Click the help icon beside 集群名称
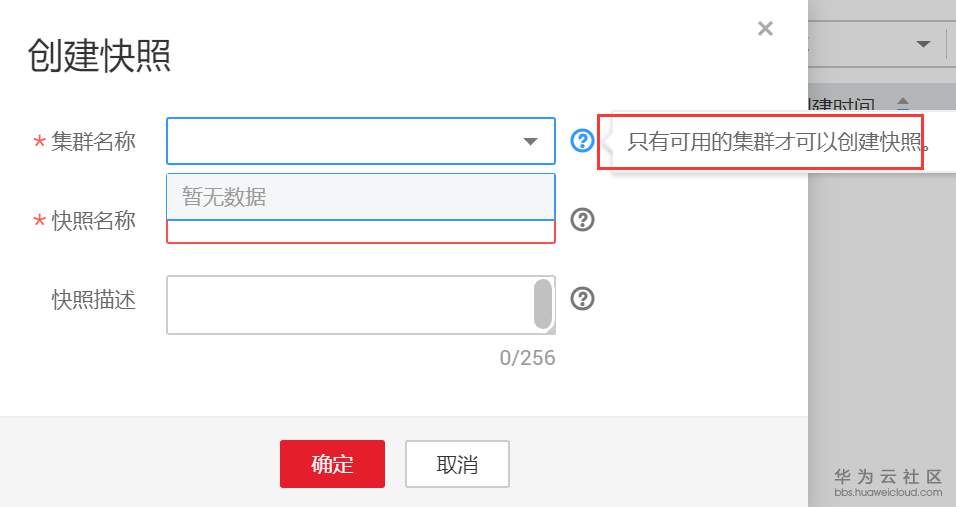This screenshot has height=507, width=956. pyautogui.click(x=582, y=141)
